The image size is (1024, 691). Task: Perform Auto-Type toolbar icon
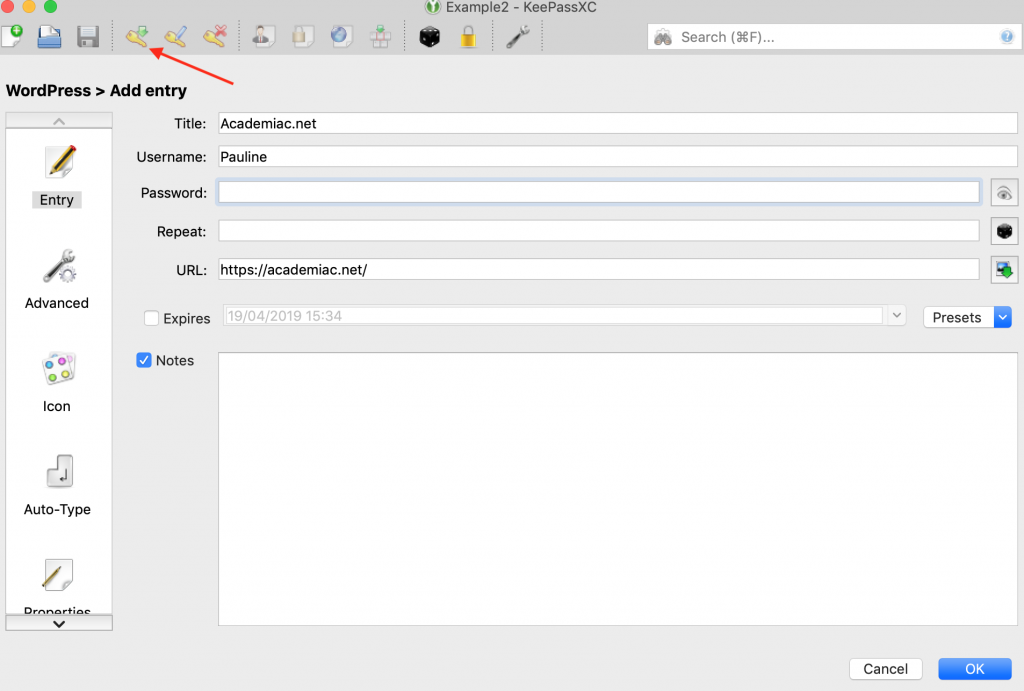point(380,37)
